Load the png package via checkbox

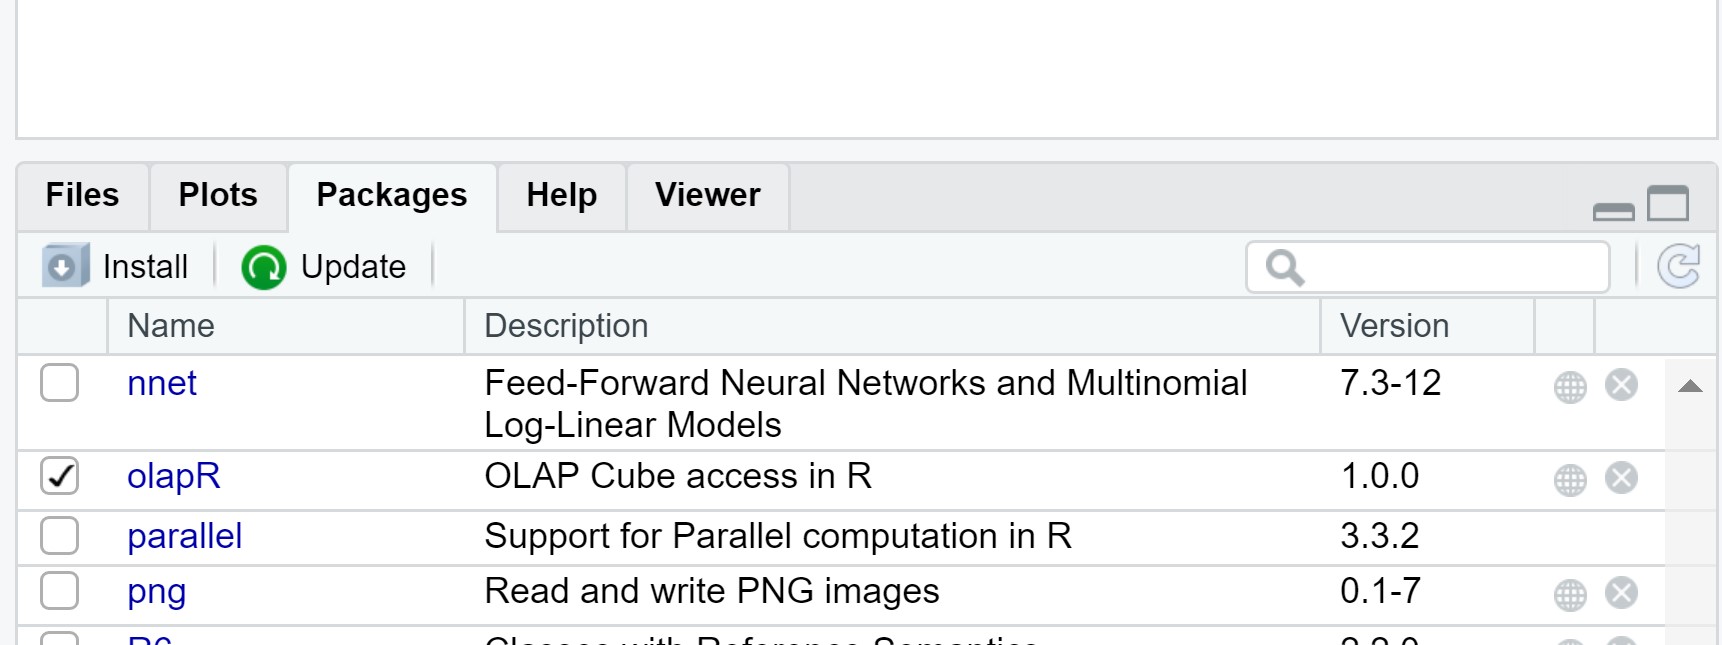(59, 591)
